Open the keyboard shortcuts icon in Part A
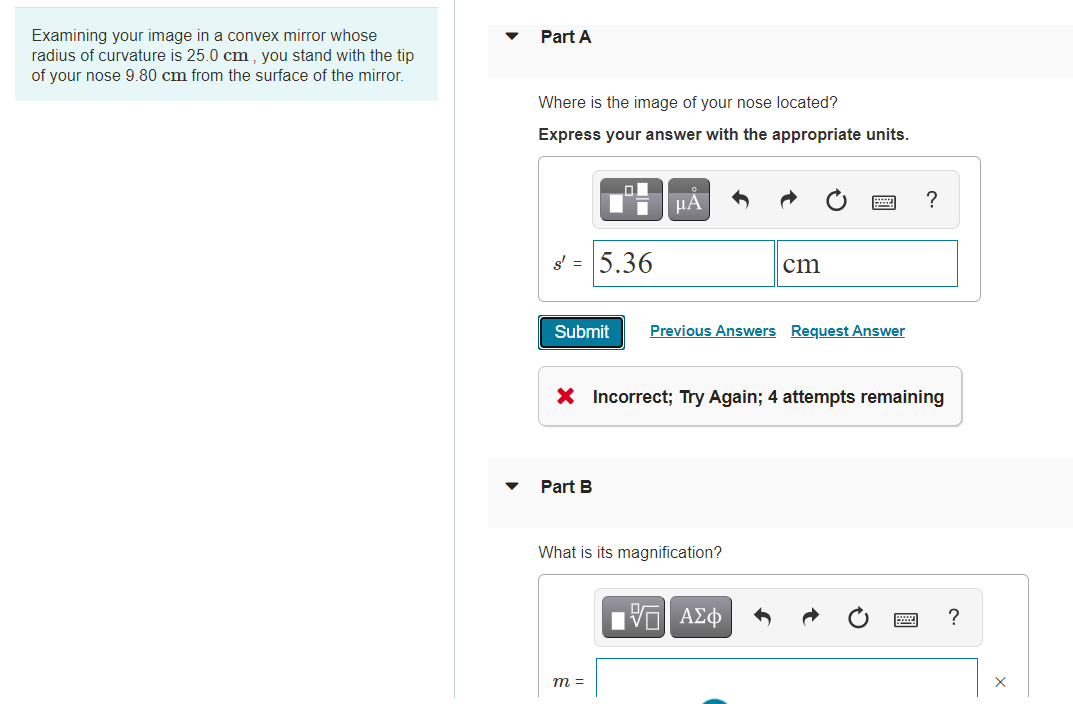The width and height of the screenshot is (1073, 704). point(884,200)
